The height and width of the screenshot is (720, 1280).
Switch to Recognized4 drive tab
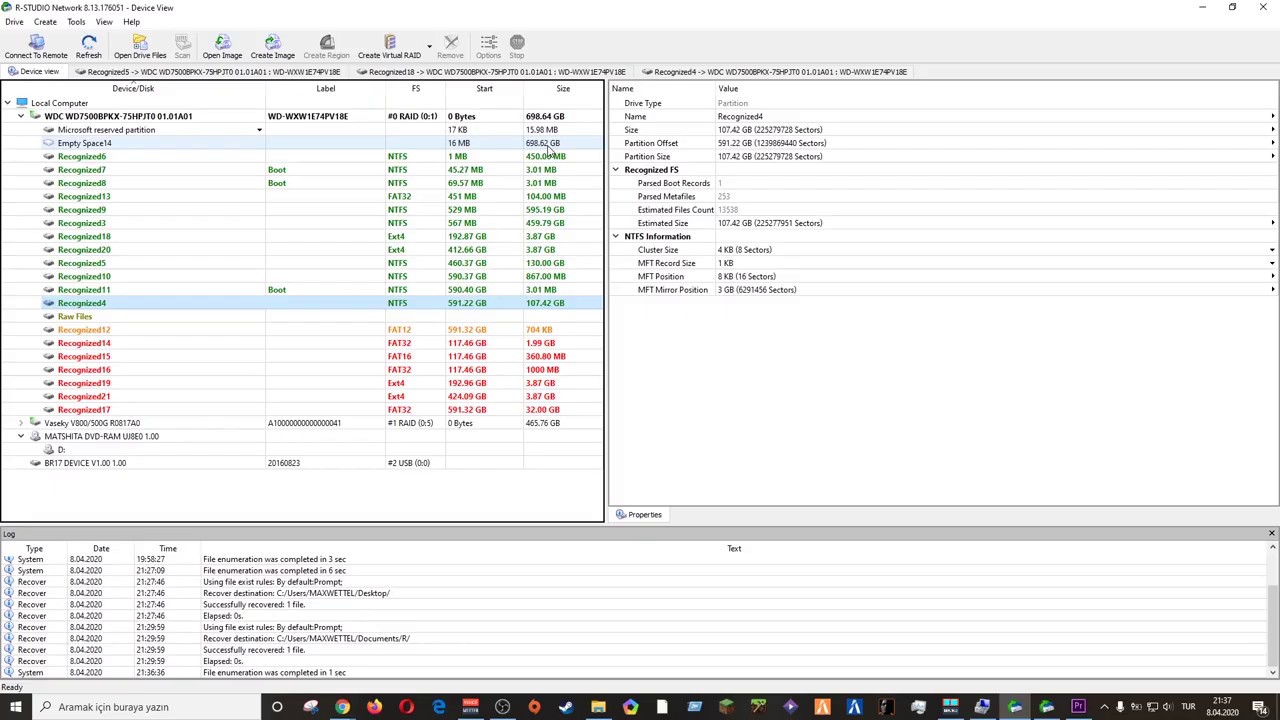[x=774, y=72]
